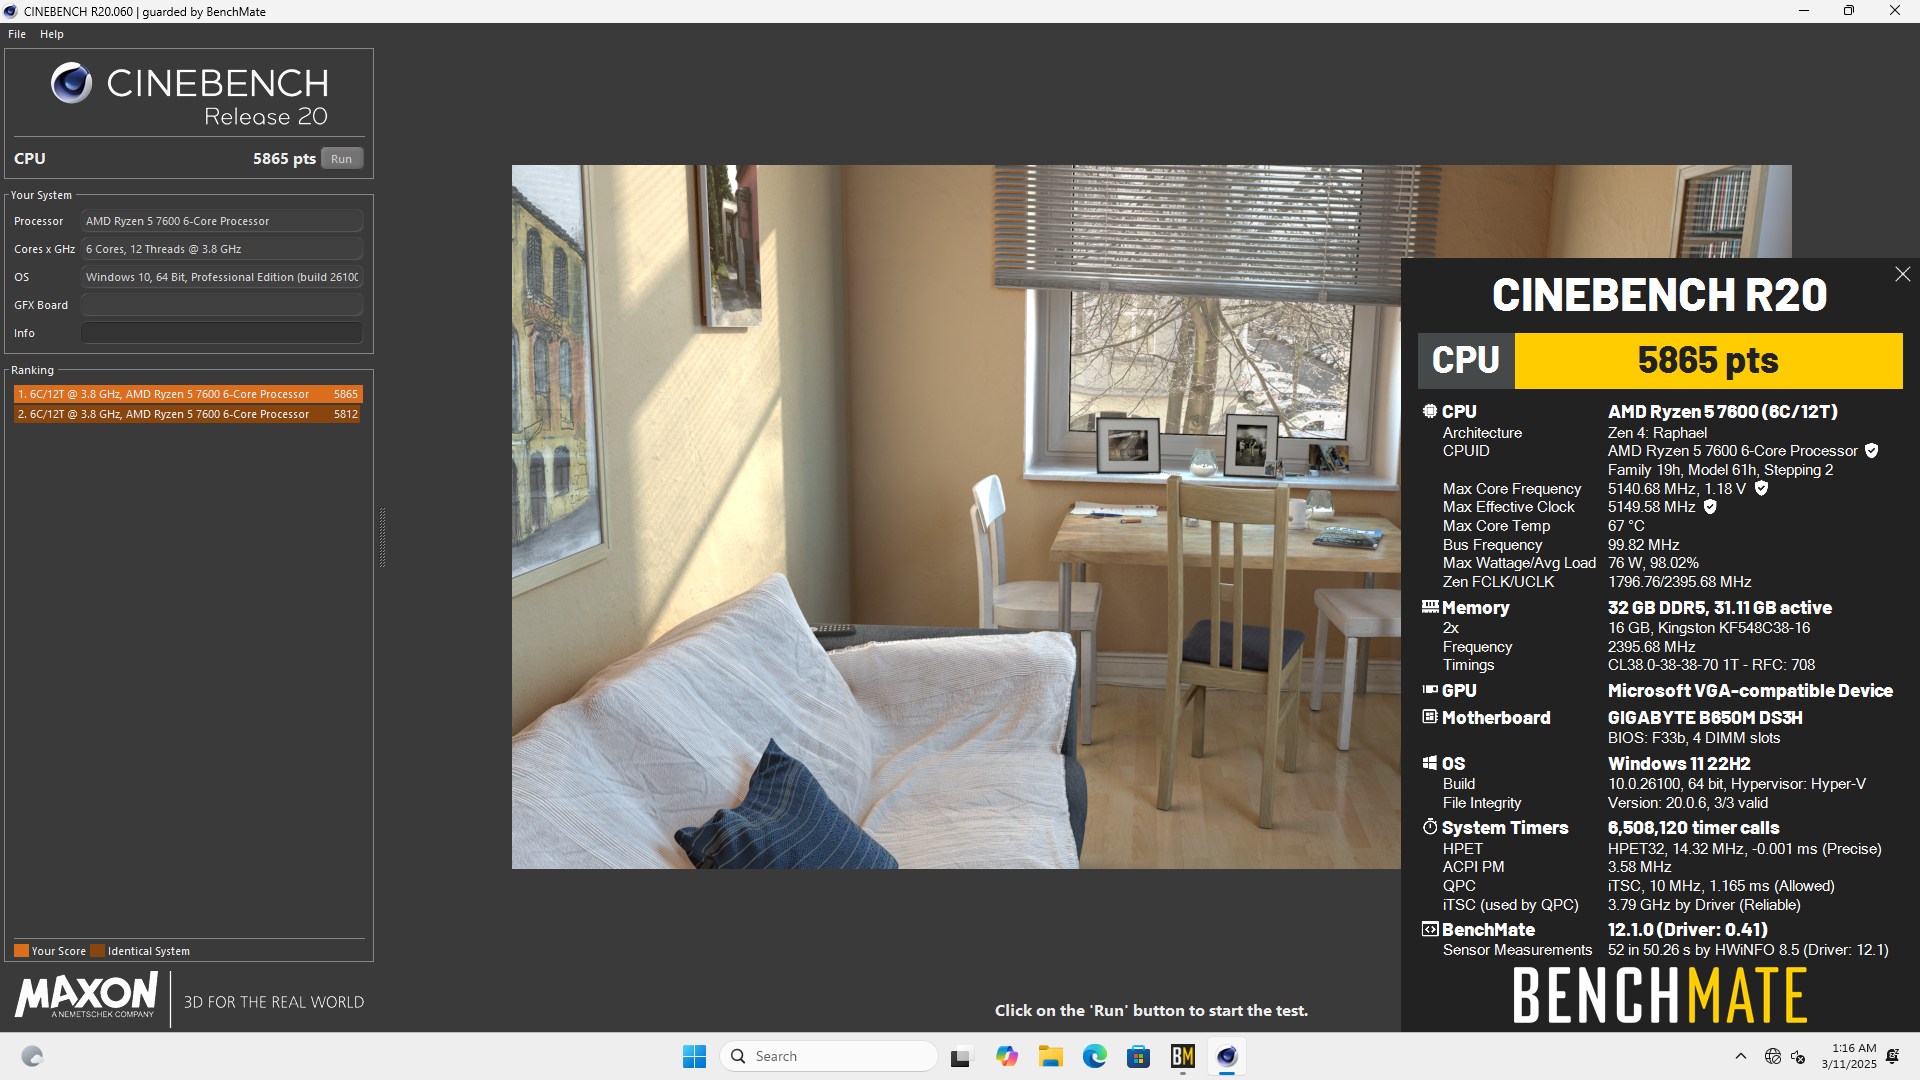Screen dimensions: 1920x1080
Task: Click 'CL38.0-38-38-70 1T - RFC: 708' timings text
Action: pyautogui.click(x=1711, y=665)
